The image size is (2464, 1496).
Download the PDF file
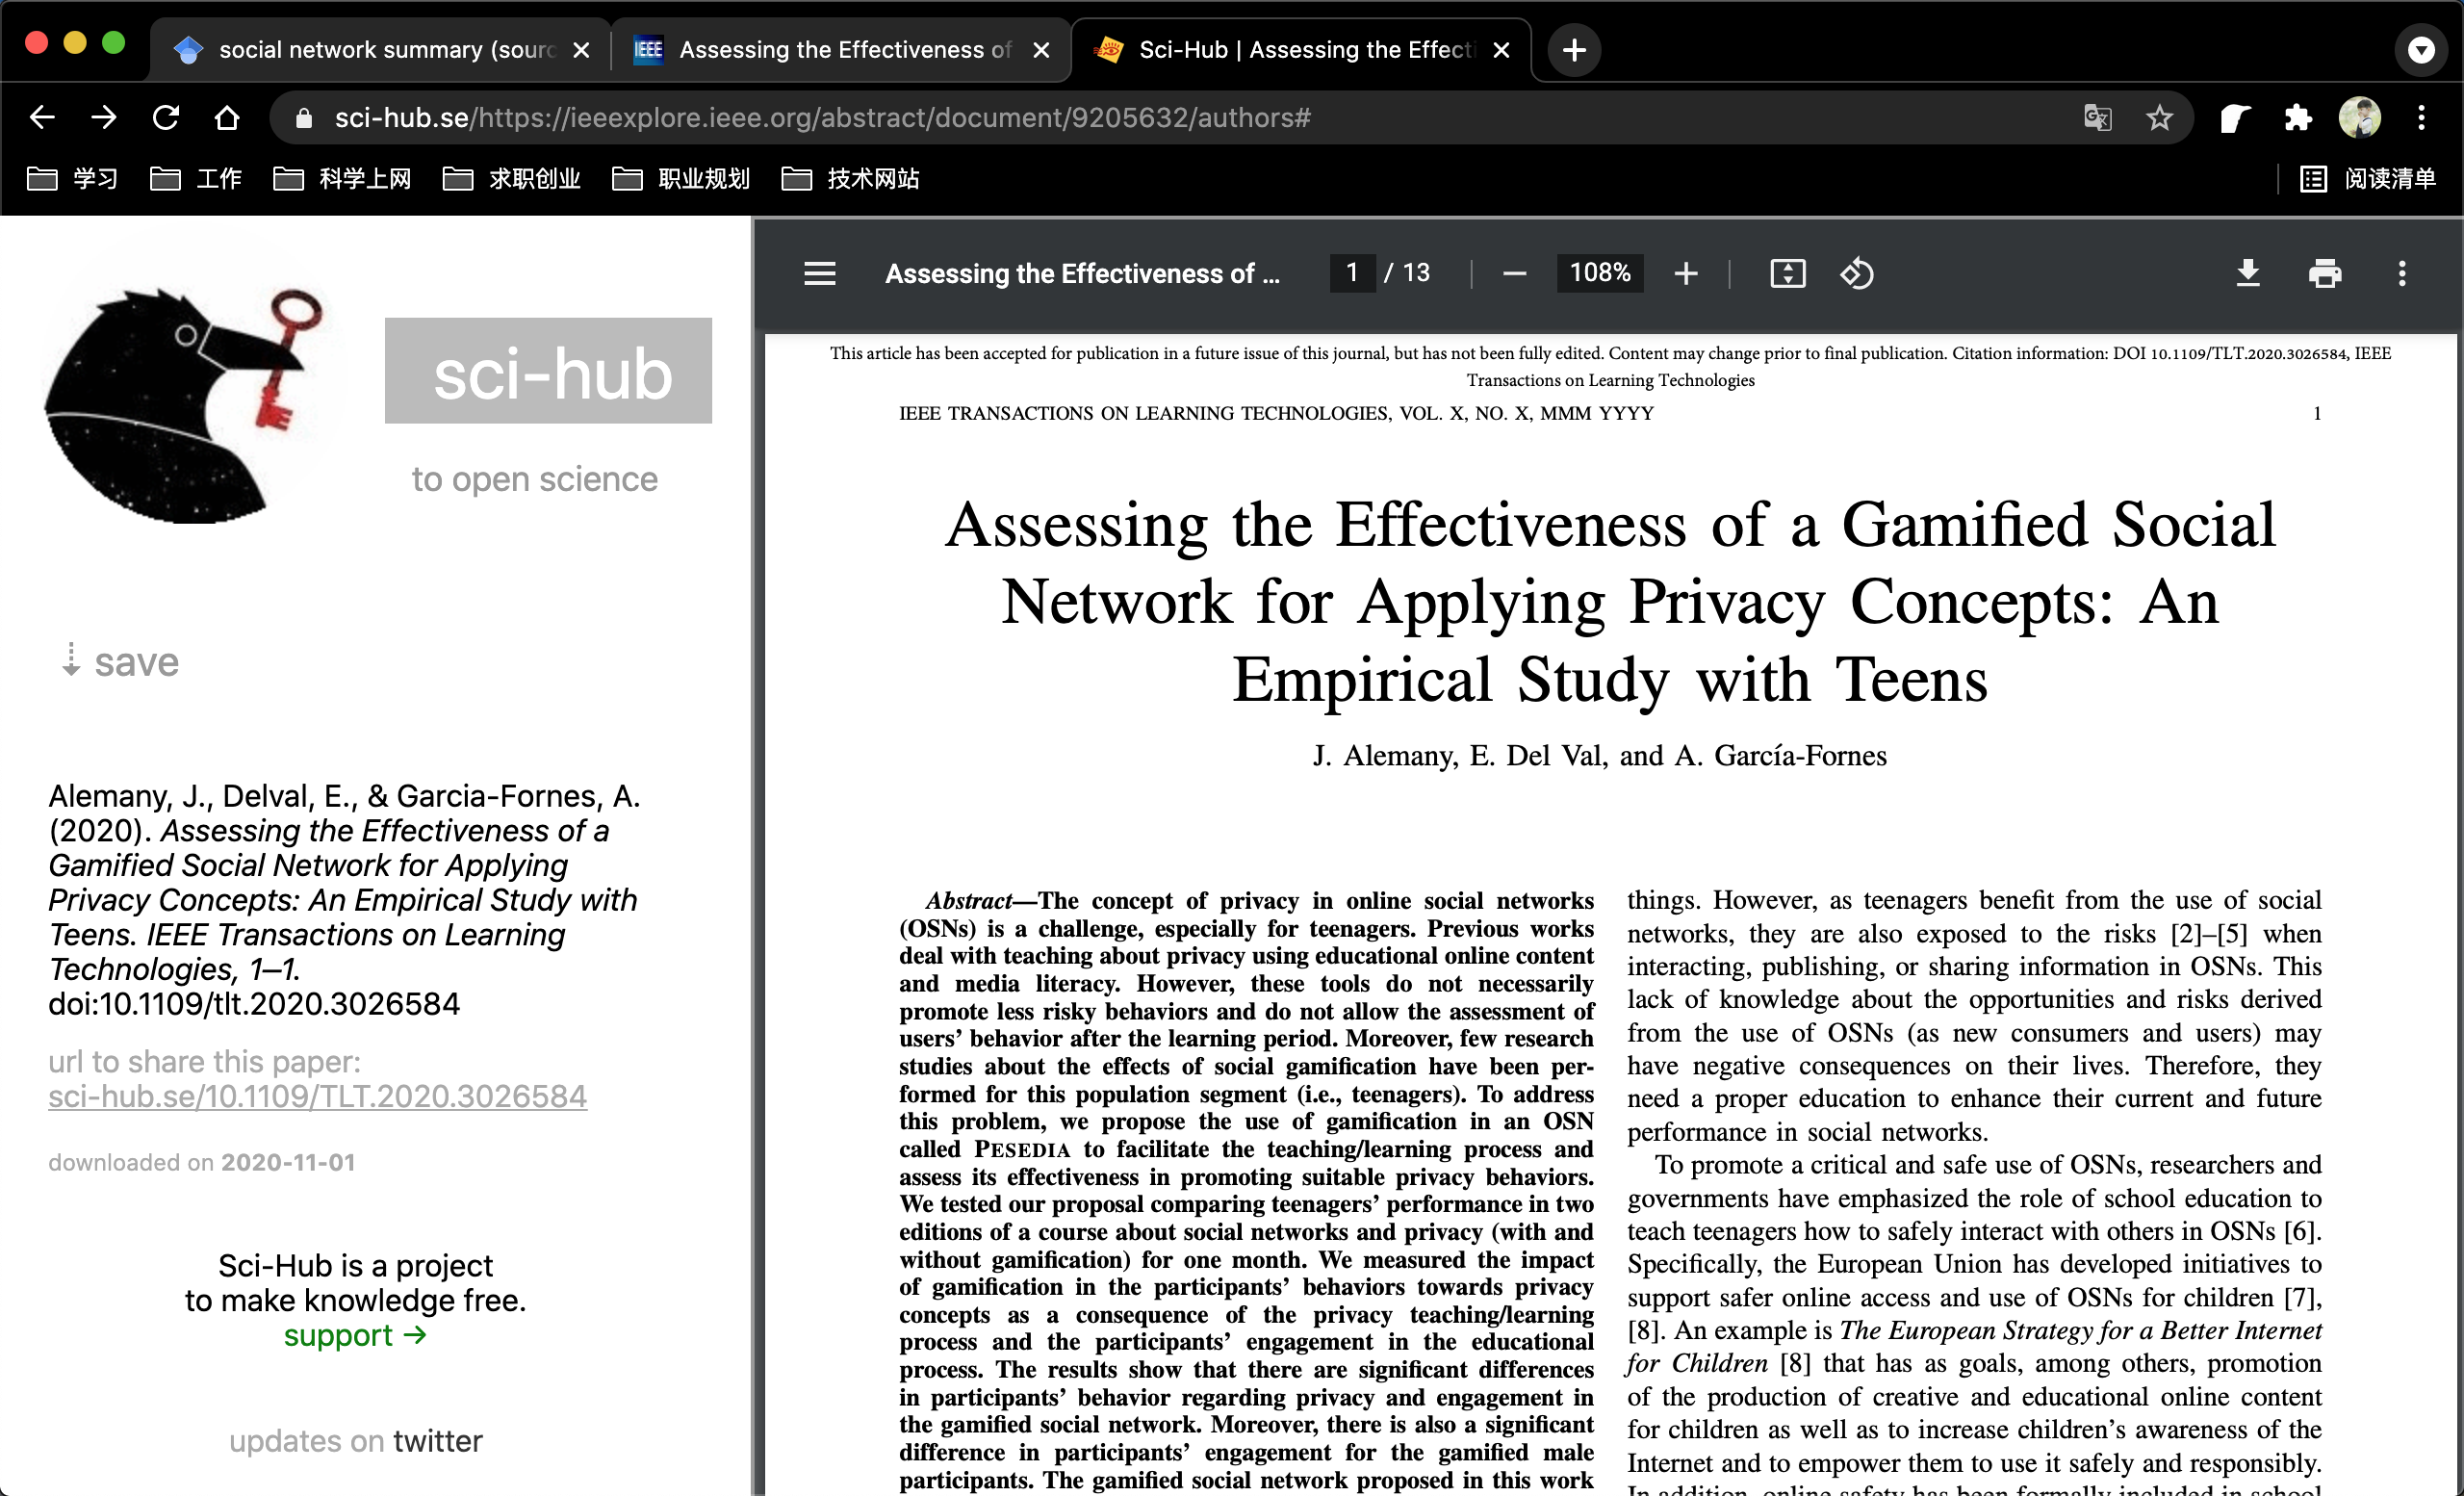[x=2248, y=273]
